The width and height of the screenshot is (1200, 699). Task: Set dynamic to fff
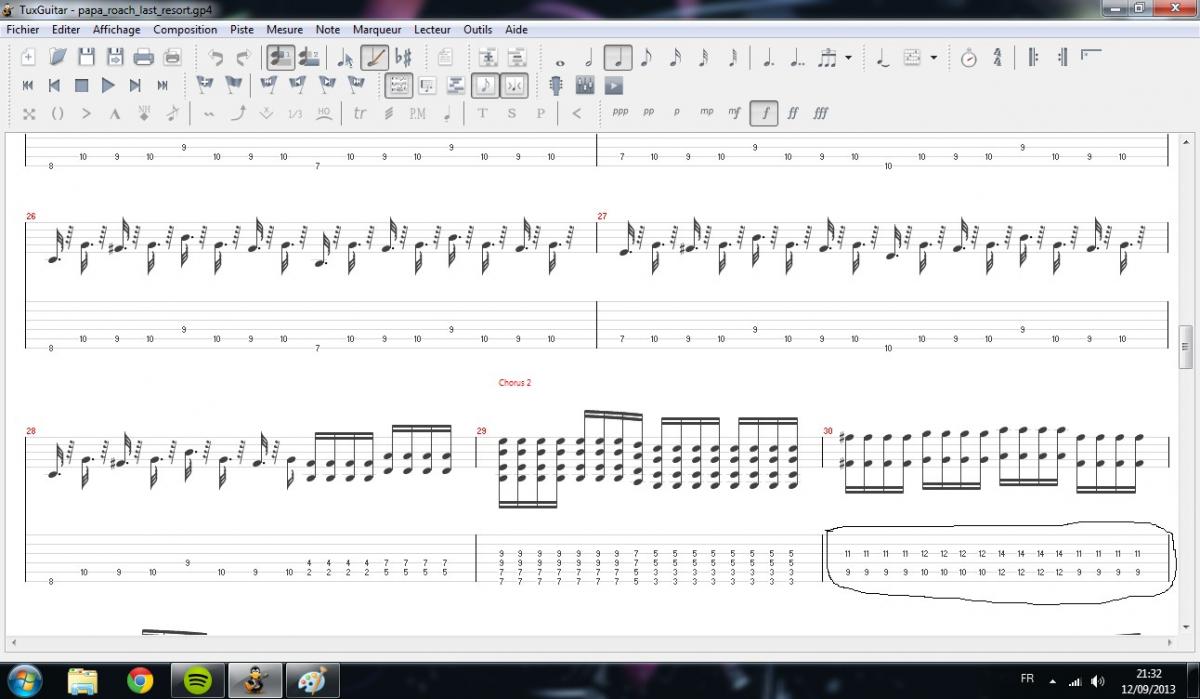(821, 113)
